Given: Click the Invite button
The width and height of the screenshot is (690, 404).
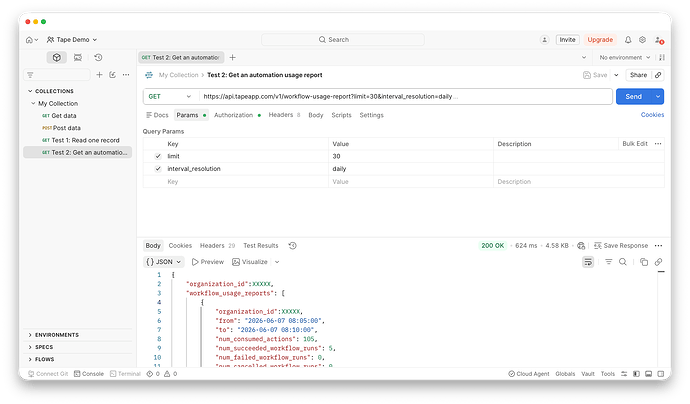Looking at the screenshot, I should (x=568, y=40).
